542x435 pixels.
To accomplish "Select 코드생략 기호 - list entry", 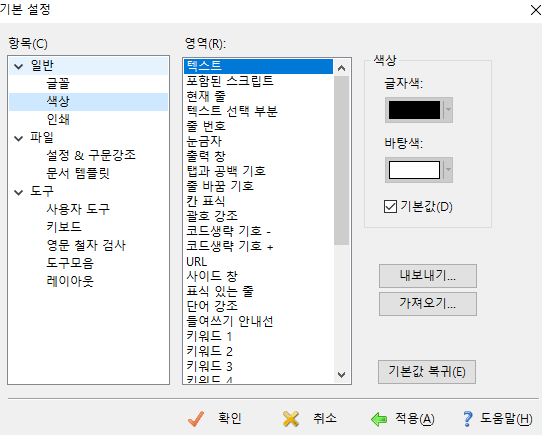I will [259, 231].
